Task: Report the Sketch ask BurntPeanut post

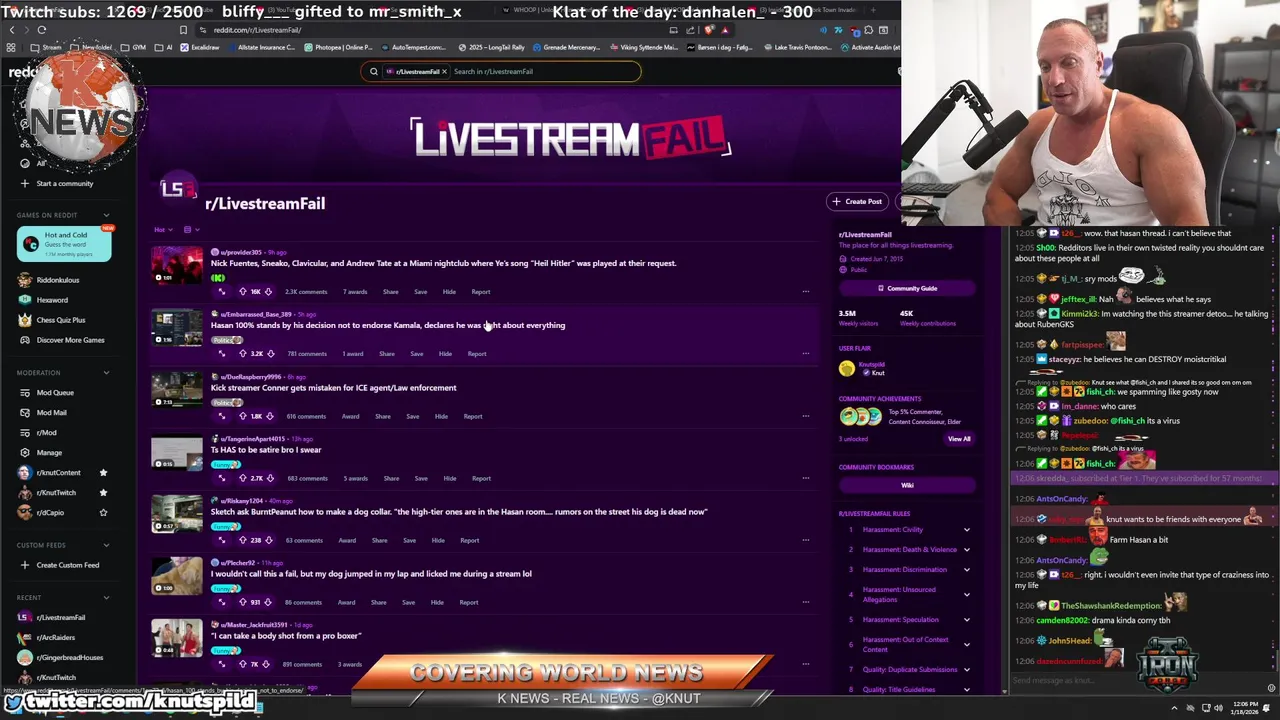Action: (x=469, y=540)
